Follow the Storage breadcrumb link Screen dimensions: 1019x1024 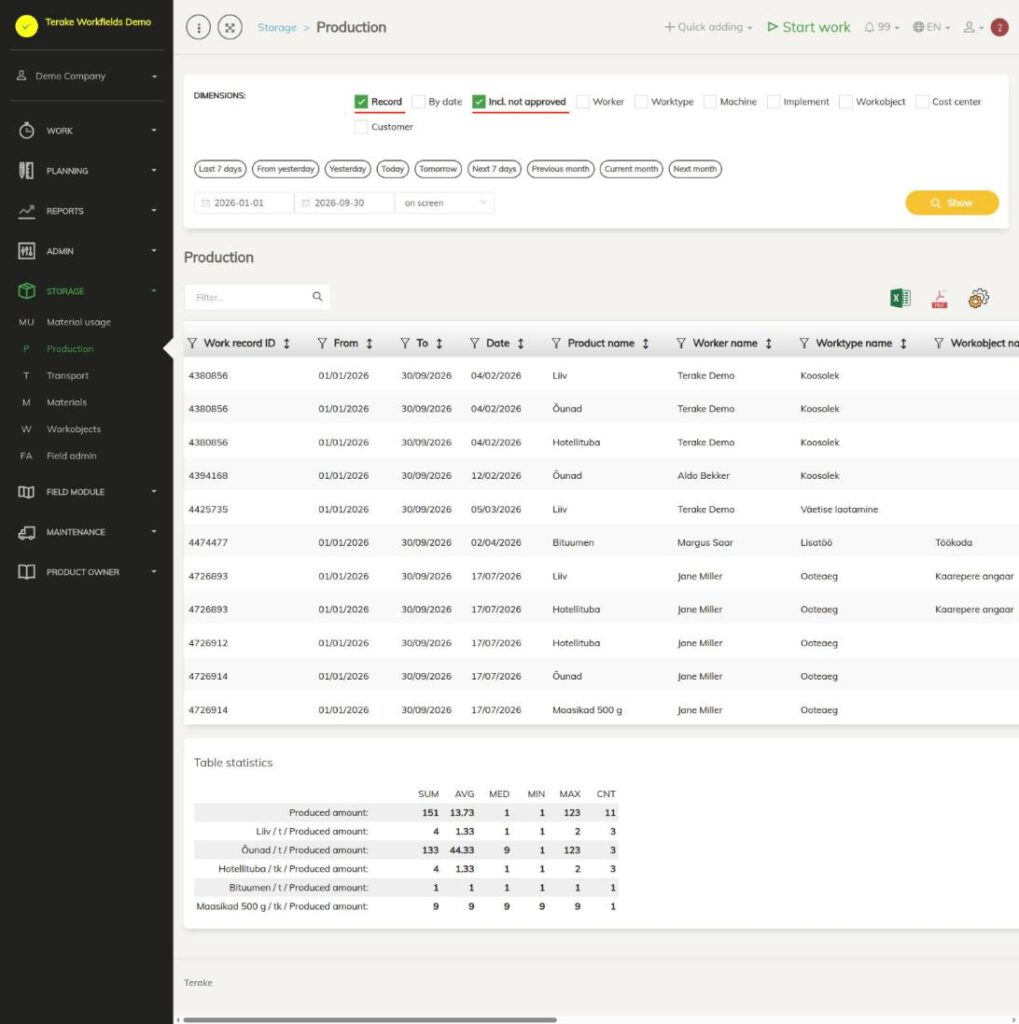click(277, 27)
